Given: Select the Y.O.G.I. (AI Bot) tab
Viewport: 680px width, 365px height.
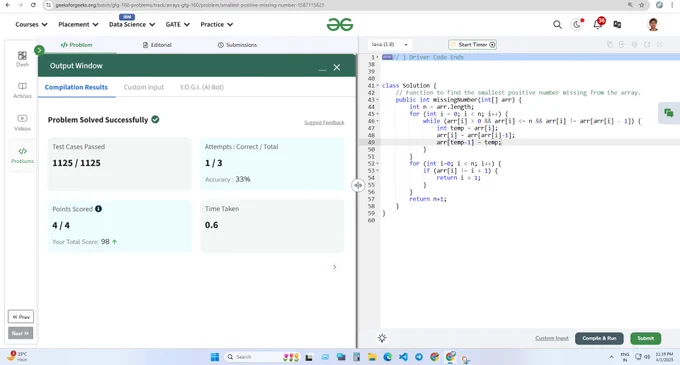Looking at the screenshot, I should (202, 87).
